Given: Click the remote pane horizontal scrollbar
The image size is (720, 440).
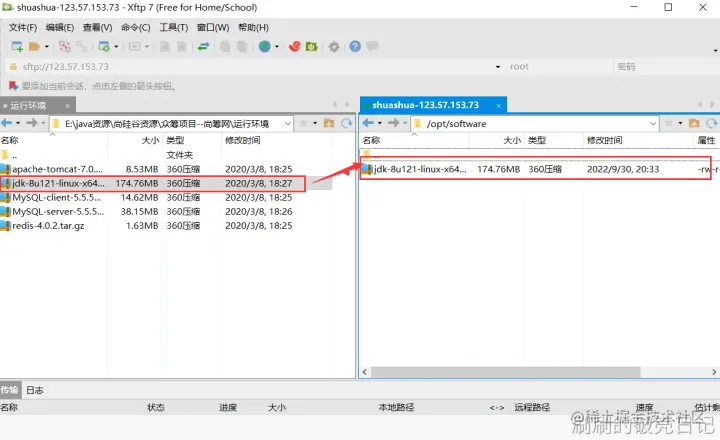Looking at the screenshot, I should [505, 372].
